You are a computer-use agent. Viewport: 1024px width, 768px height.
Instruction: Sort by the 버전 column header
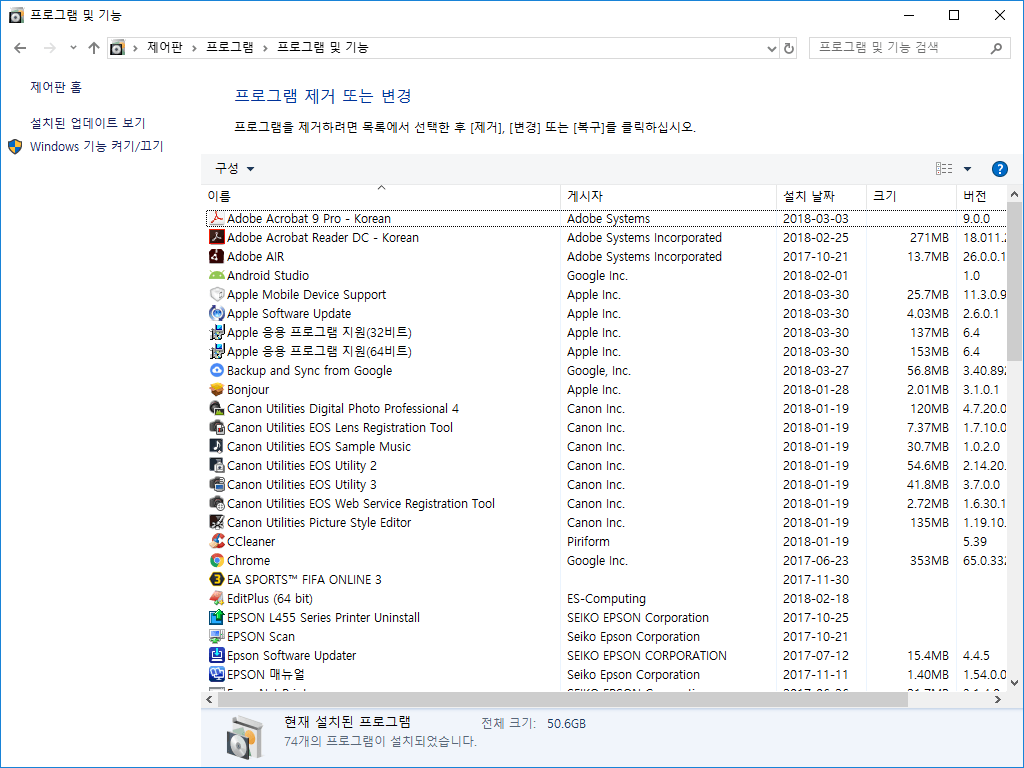pos(982,196)
